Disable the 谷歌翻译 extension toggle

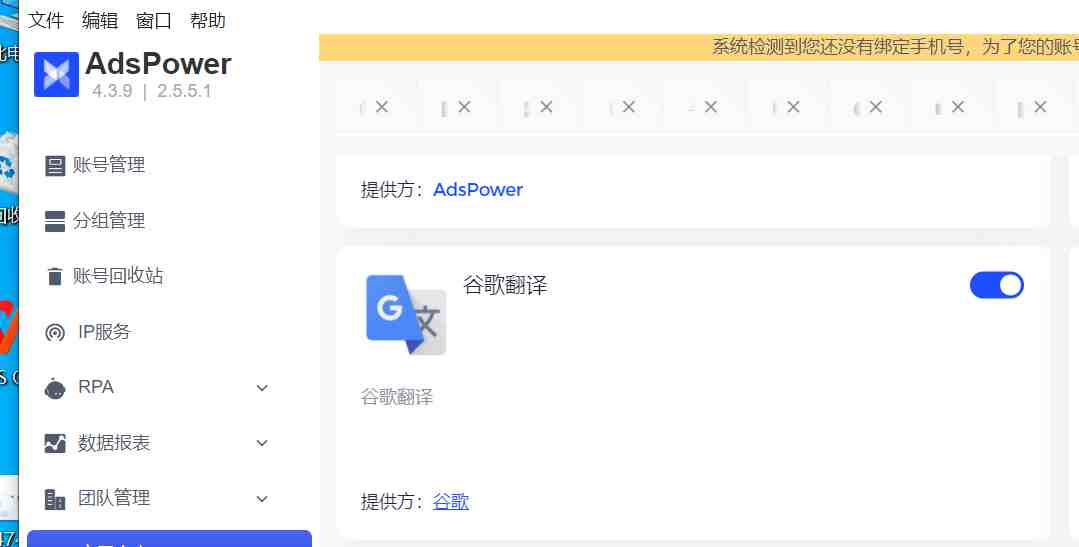pos(996,285)
